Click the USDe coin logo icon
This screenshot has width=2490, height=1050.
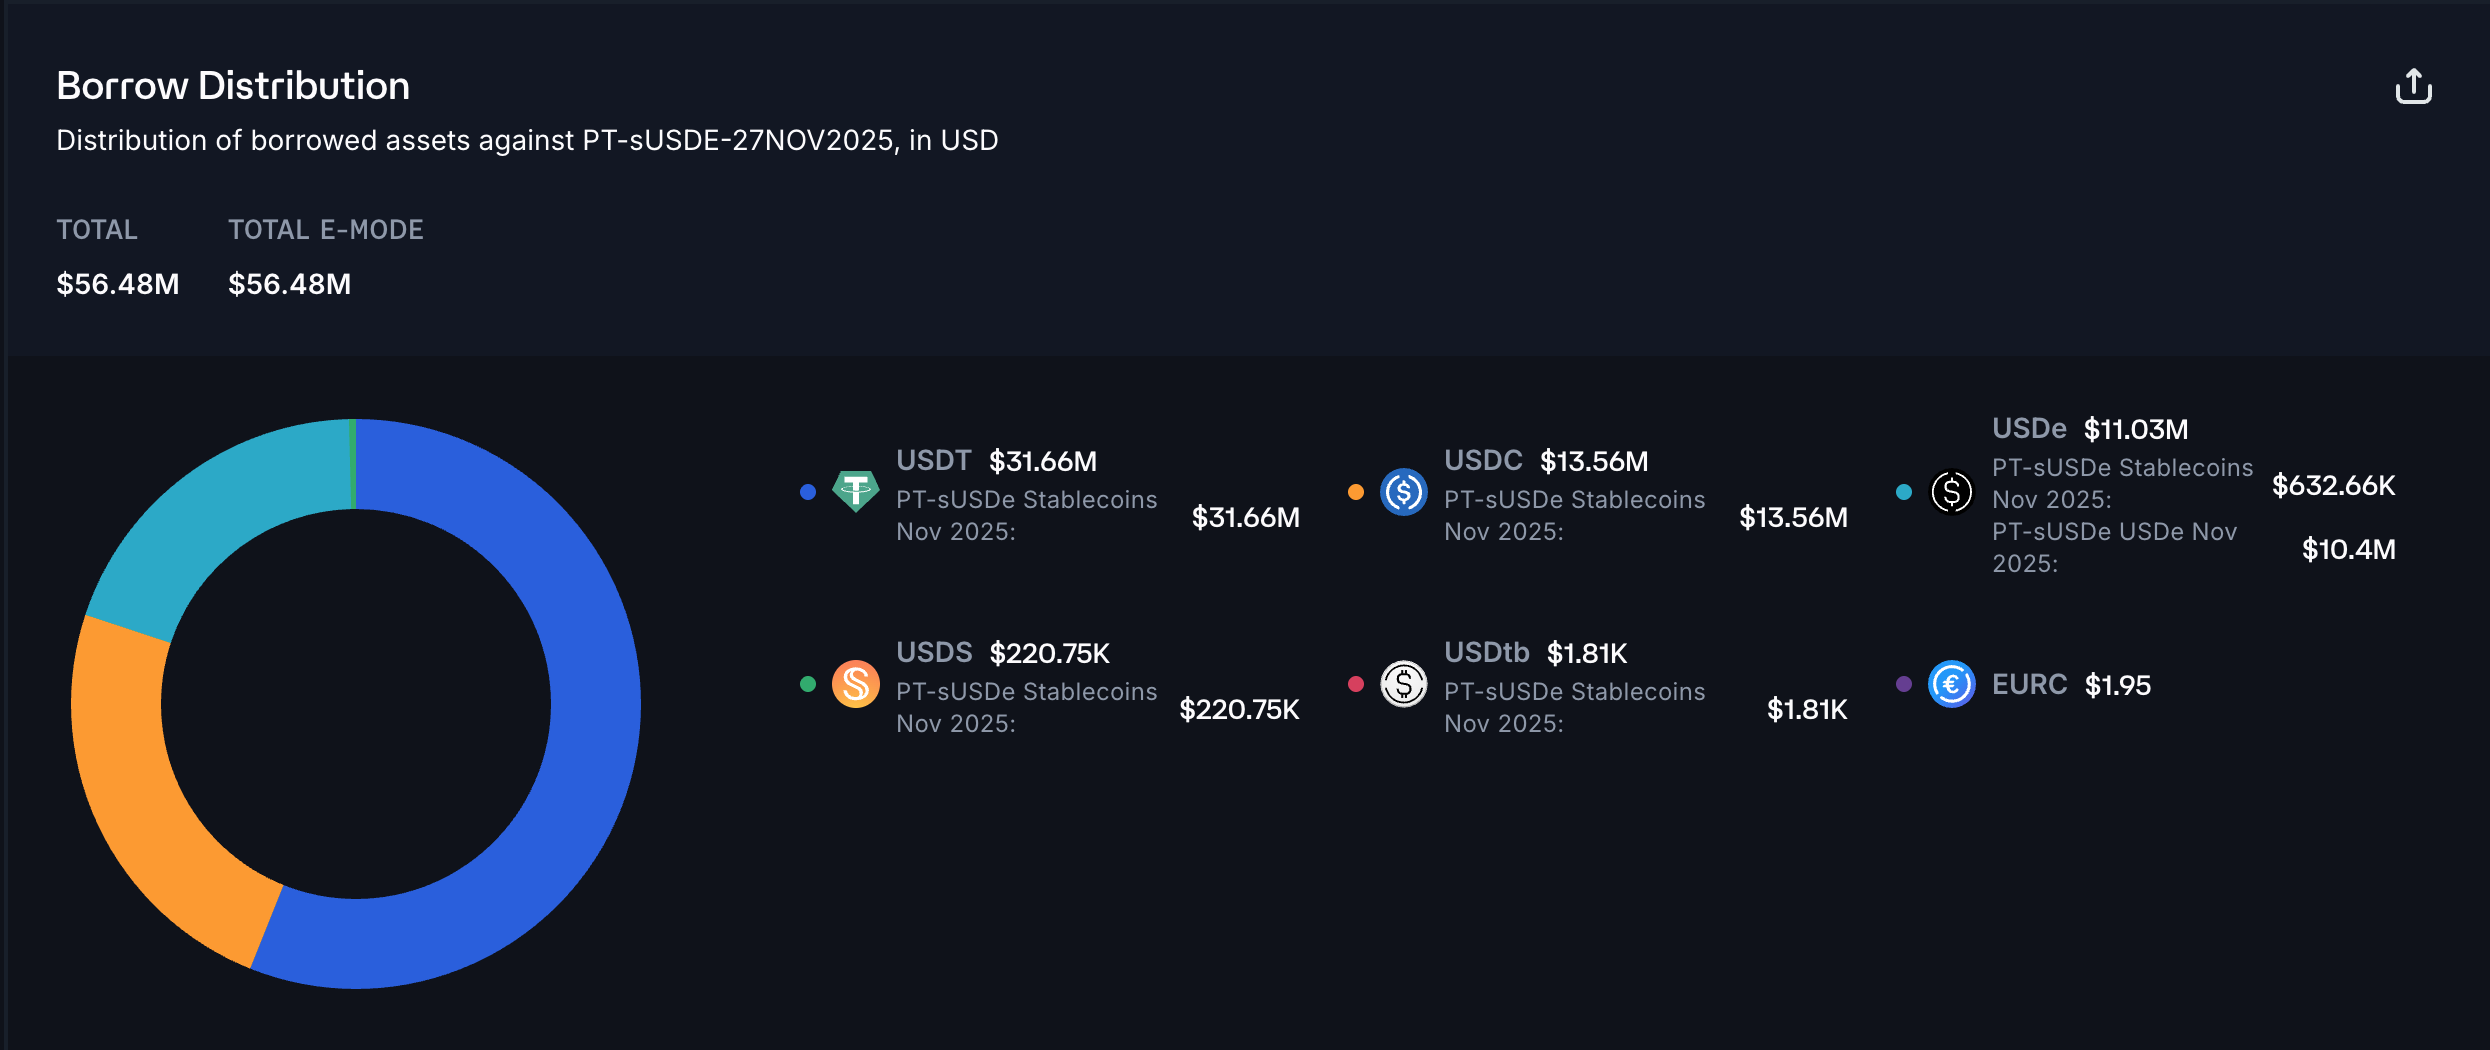pos(1951,491)
